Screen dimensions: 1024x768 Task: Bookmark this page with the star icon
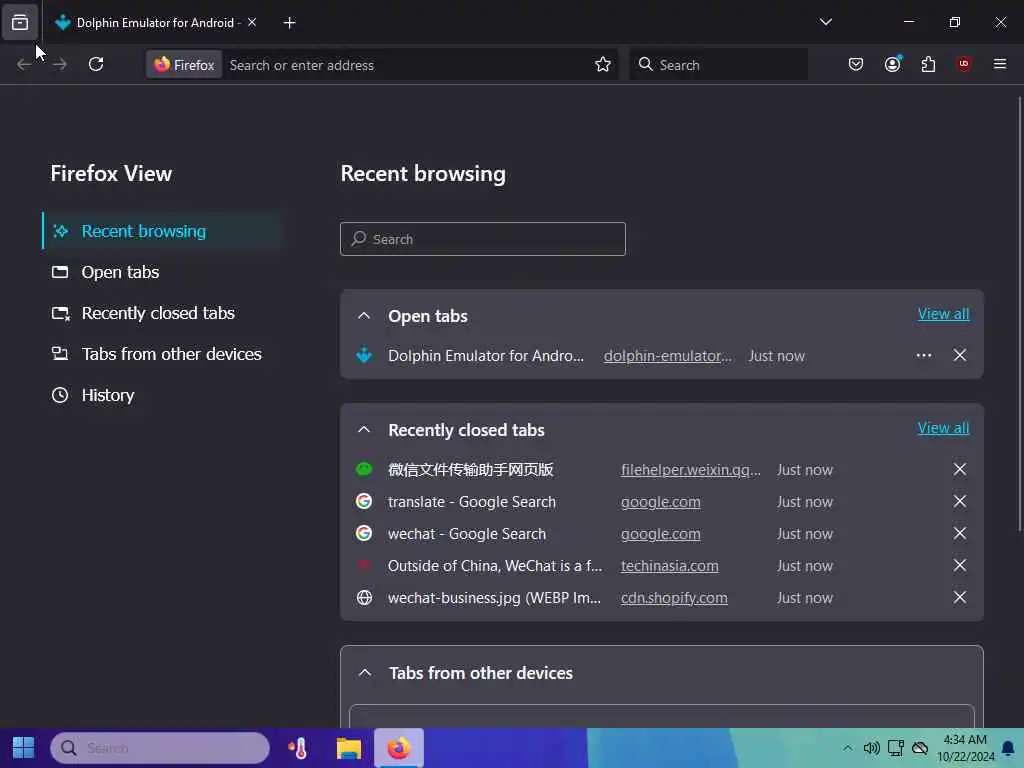(603, 65)
